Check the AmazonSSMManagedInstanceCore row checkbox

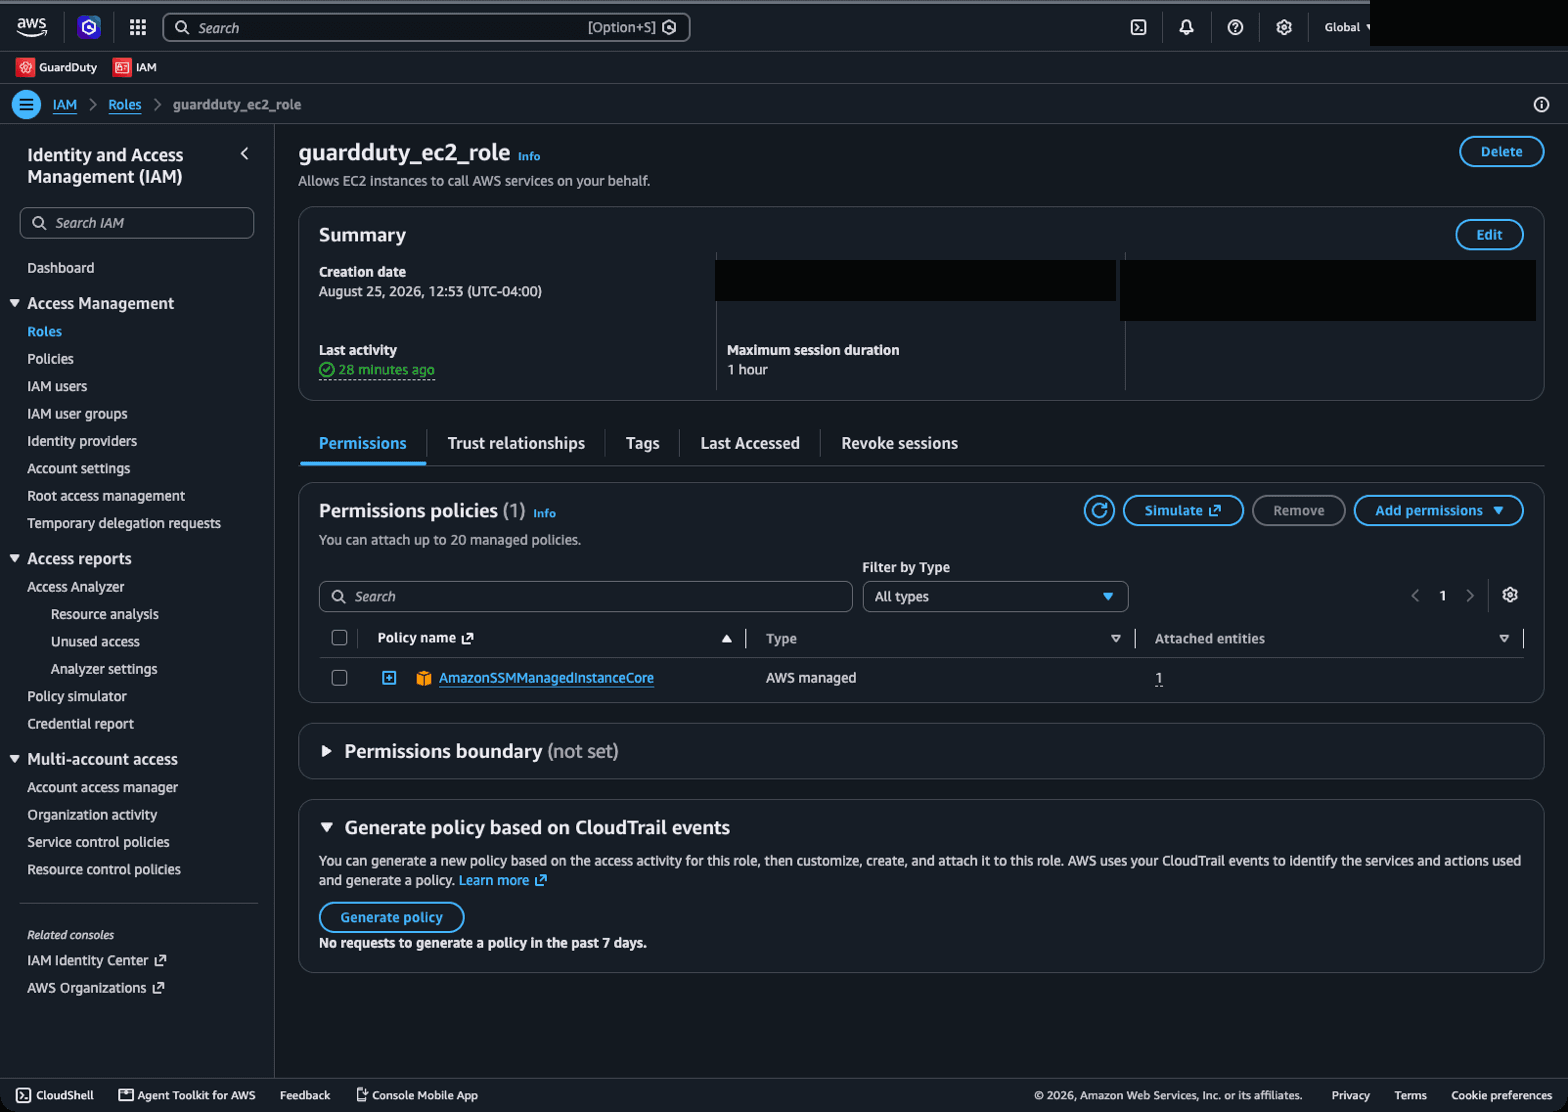click(339, 678)
